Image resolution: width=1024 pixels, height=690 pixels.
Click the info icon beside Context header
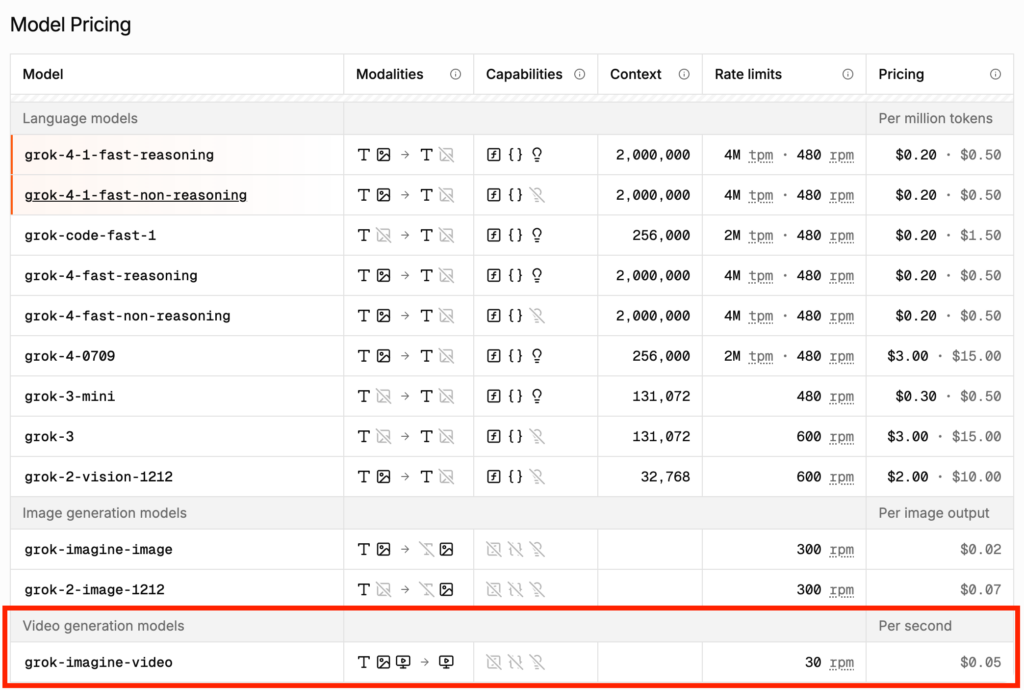tap(684, 74)
